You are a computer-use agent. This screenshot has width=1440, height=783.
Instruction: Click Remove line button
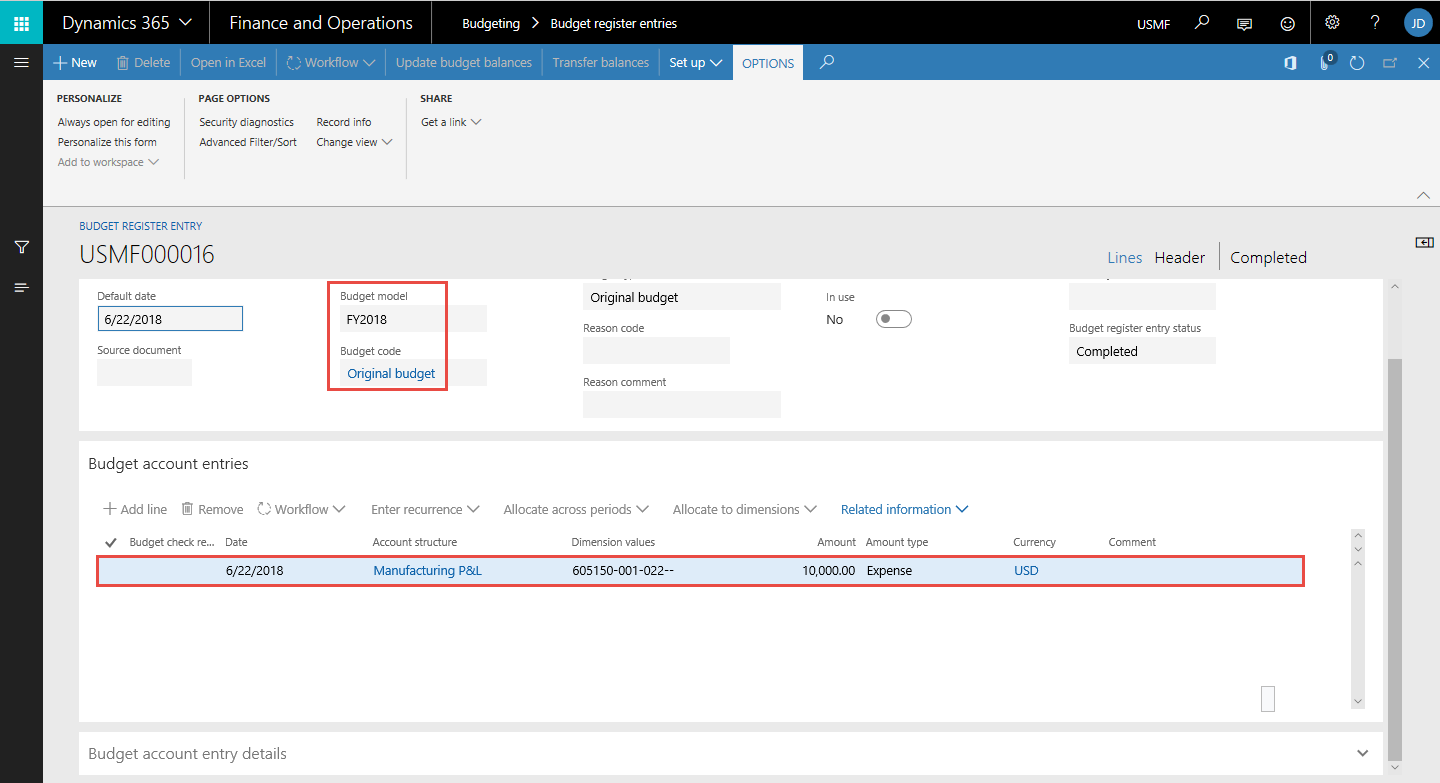212,509
